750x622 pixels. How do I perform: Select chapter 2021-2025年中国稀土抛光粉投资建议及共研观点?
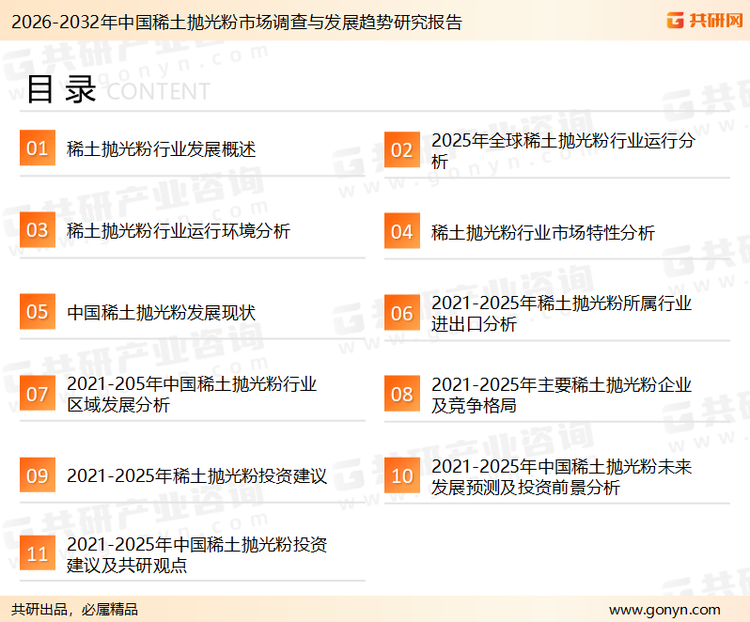(x=197, y=555)
